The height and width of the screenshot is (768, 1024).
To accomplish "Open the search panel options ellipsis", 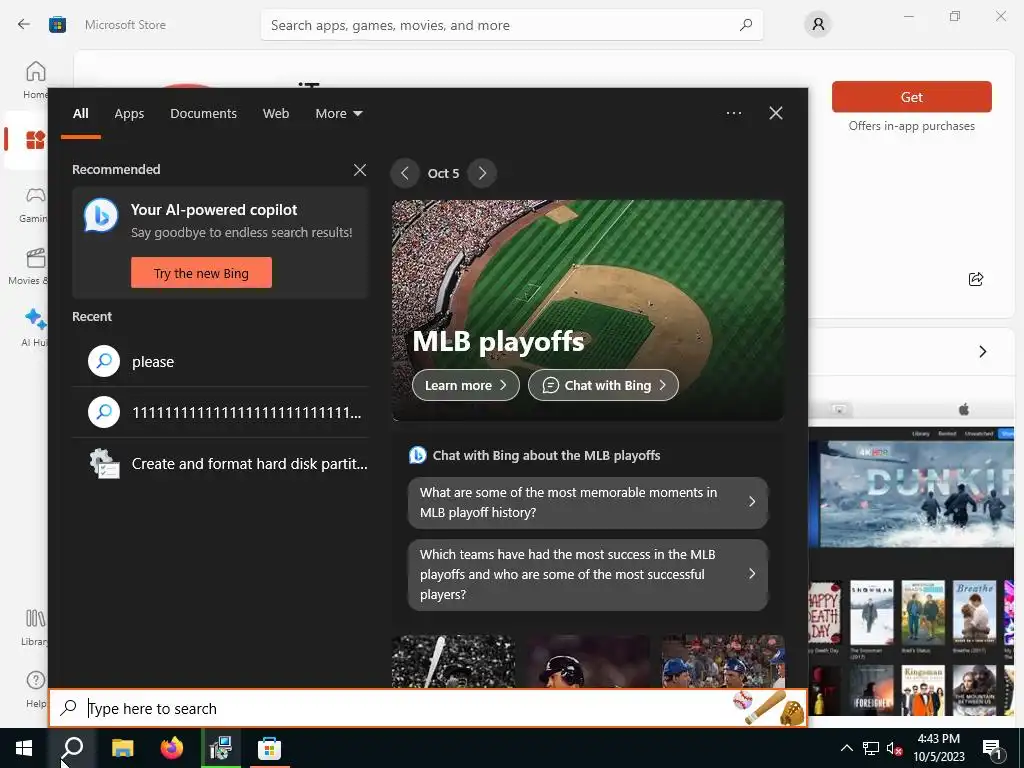I will 733,113.
